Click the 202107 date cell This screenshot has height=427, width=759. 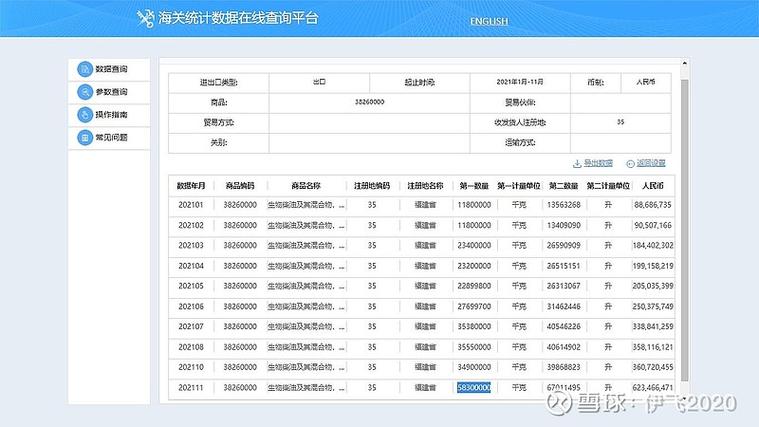pyautogui.click(x=191, y=326)
